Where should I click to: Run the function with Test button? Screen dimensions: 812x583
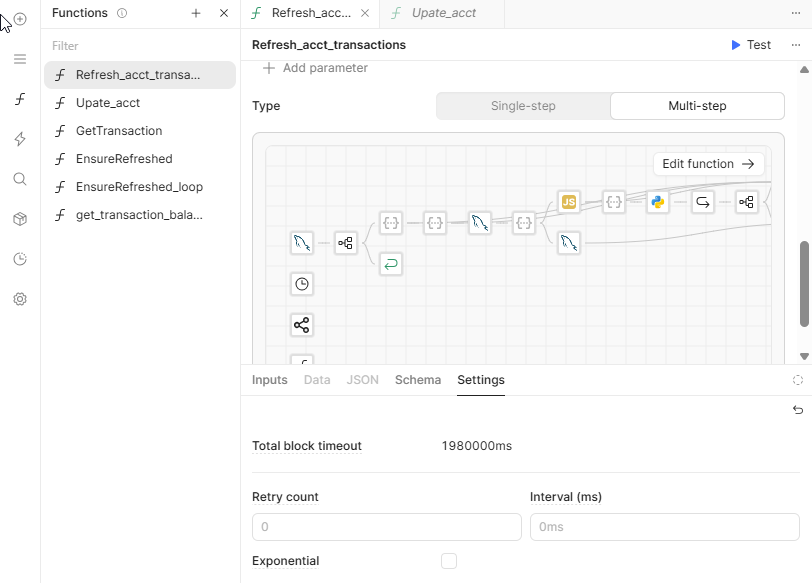coord(751,45)
